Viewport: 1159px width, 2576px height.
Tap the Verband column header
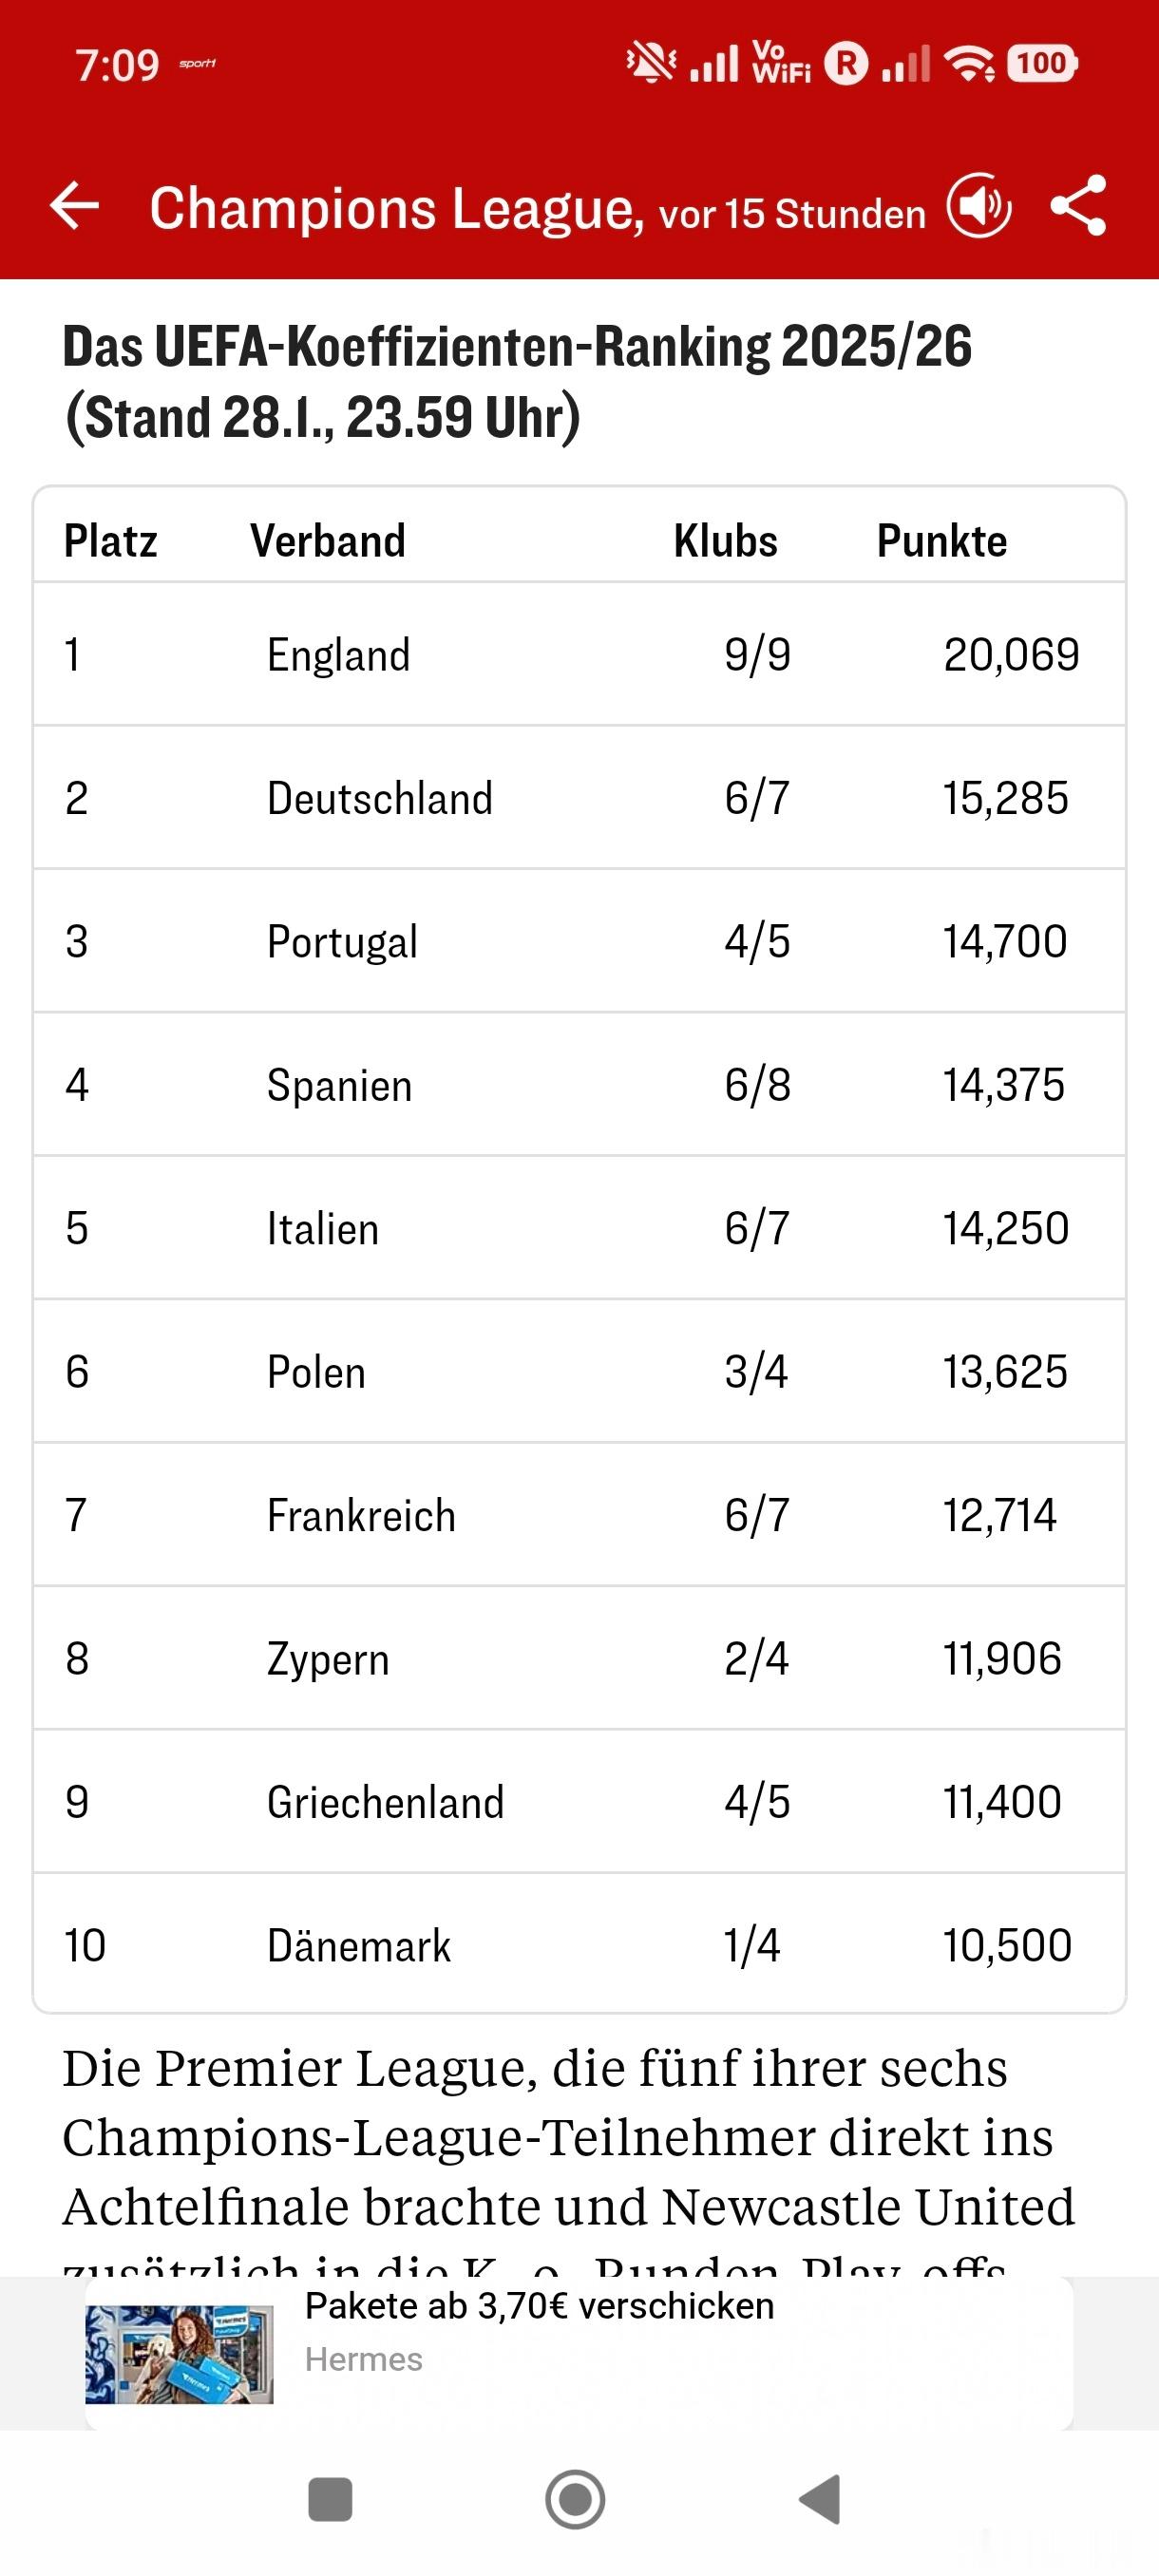click(328, 541)
